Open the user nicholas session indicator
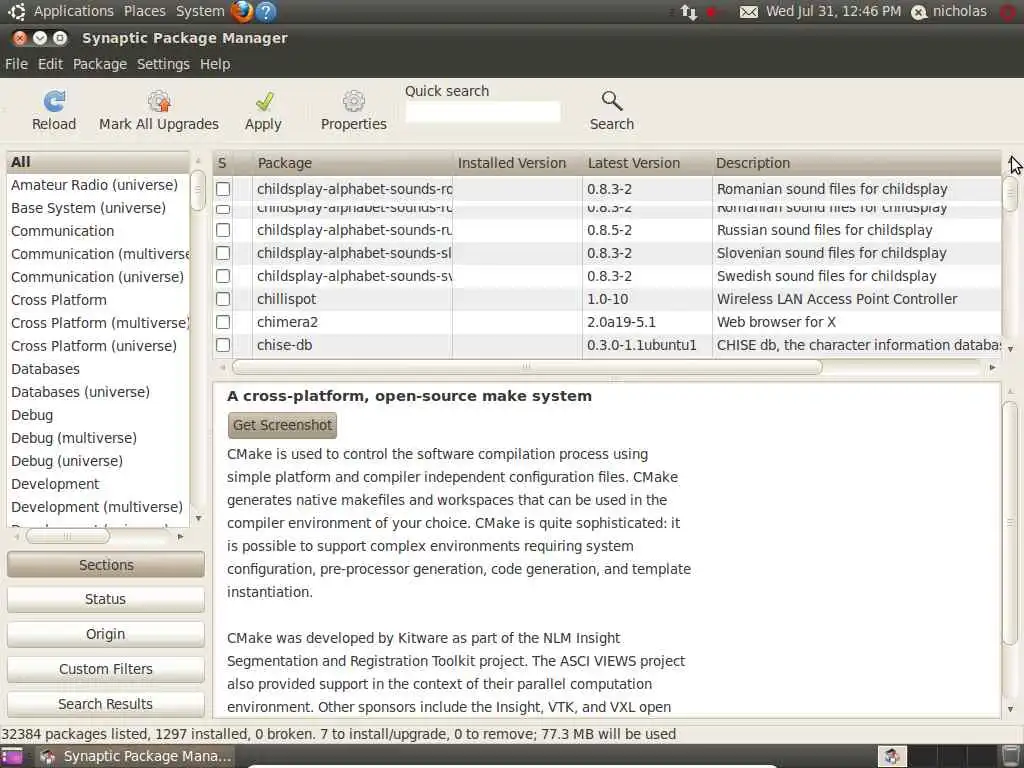 949,12
